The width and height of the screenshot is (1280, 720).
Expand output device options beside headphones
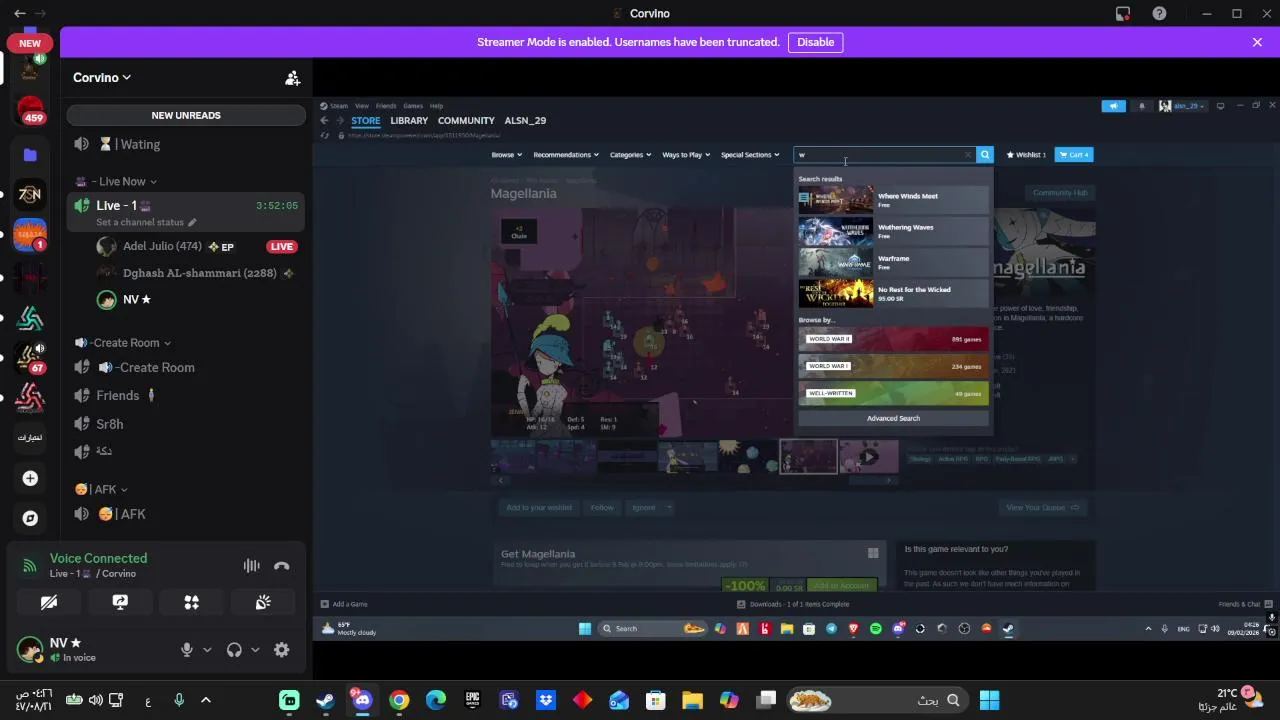255,649
